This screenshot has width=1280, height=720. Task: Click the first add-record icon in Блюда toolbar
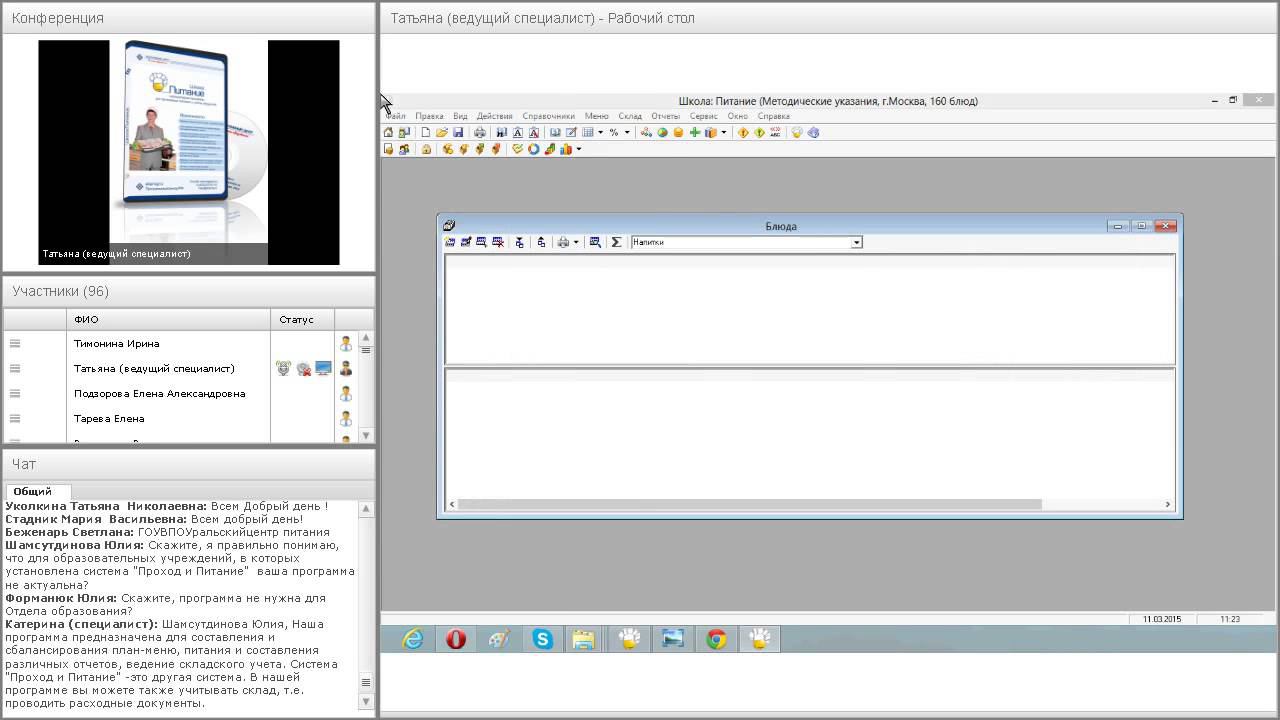pos(450,242)
